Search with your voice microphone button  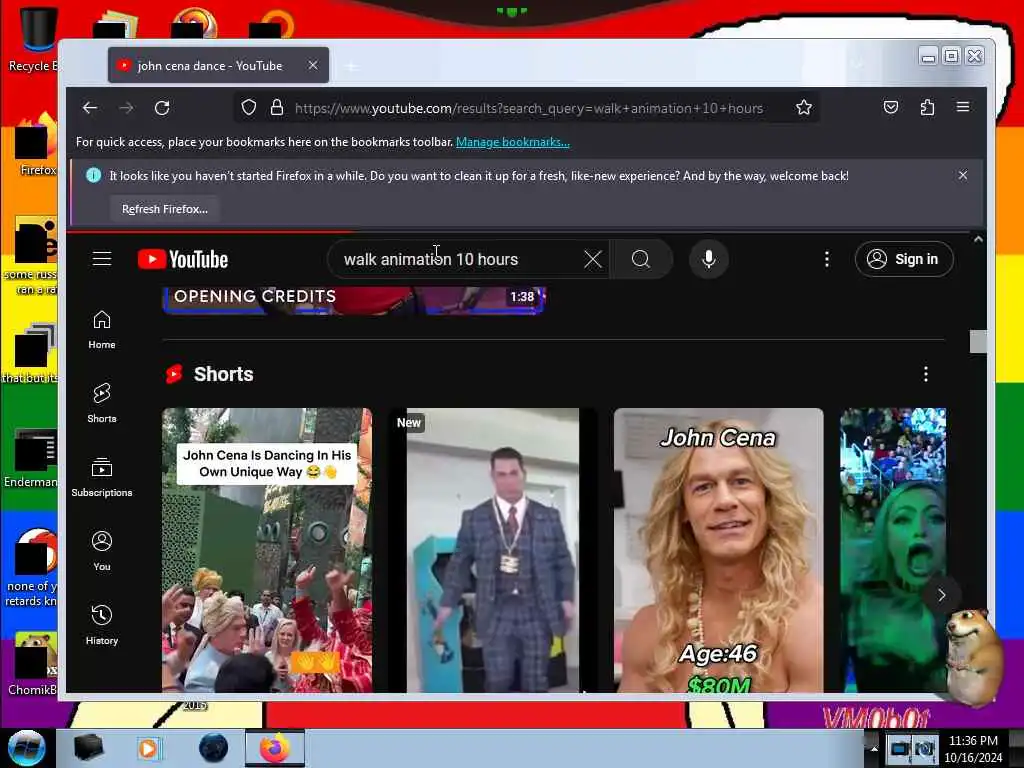pyautogui.click(x=709, y=259)
